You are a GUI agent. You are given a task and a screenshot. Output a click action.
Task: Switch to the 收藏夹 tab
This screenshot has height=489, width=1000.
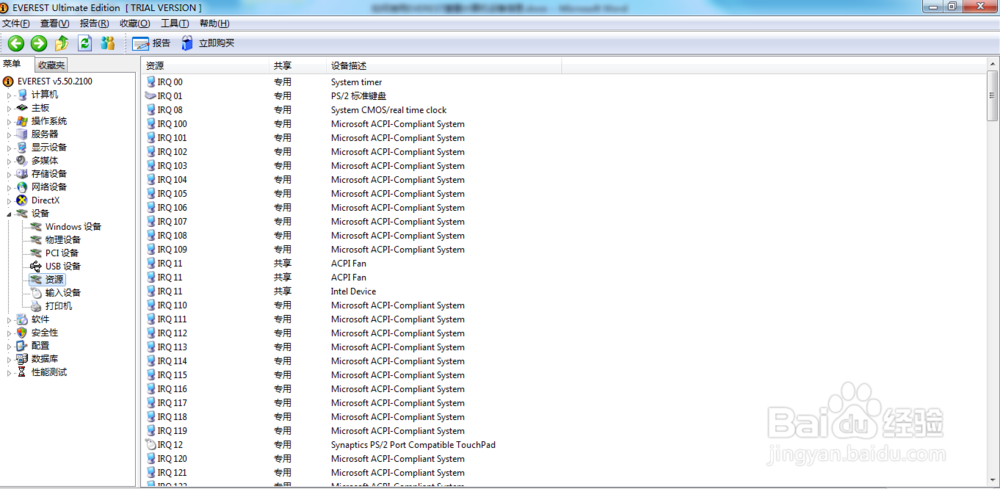click(x=51, y=65)
